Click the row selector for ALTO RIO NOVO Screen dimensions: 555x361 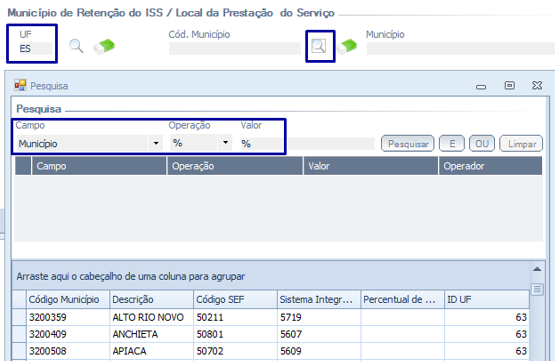[19, 317]
